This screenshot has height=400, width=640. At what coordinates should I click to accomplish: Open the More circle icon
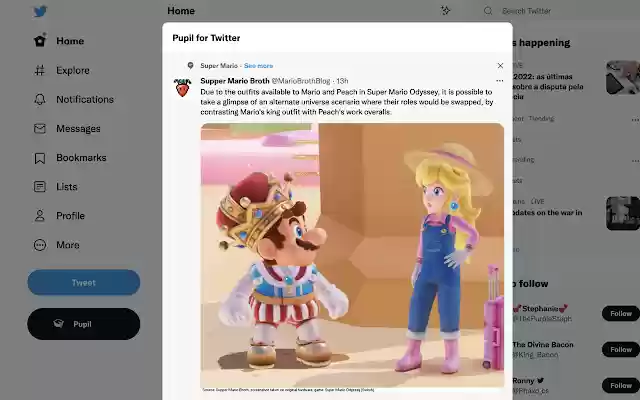click(40, 245)
